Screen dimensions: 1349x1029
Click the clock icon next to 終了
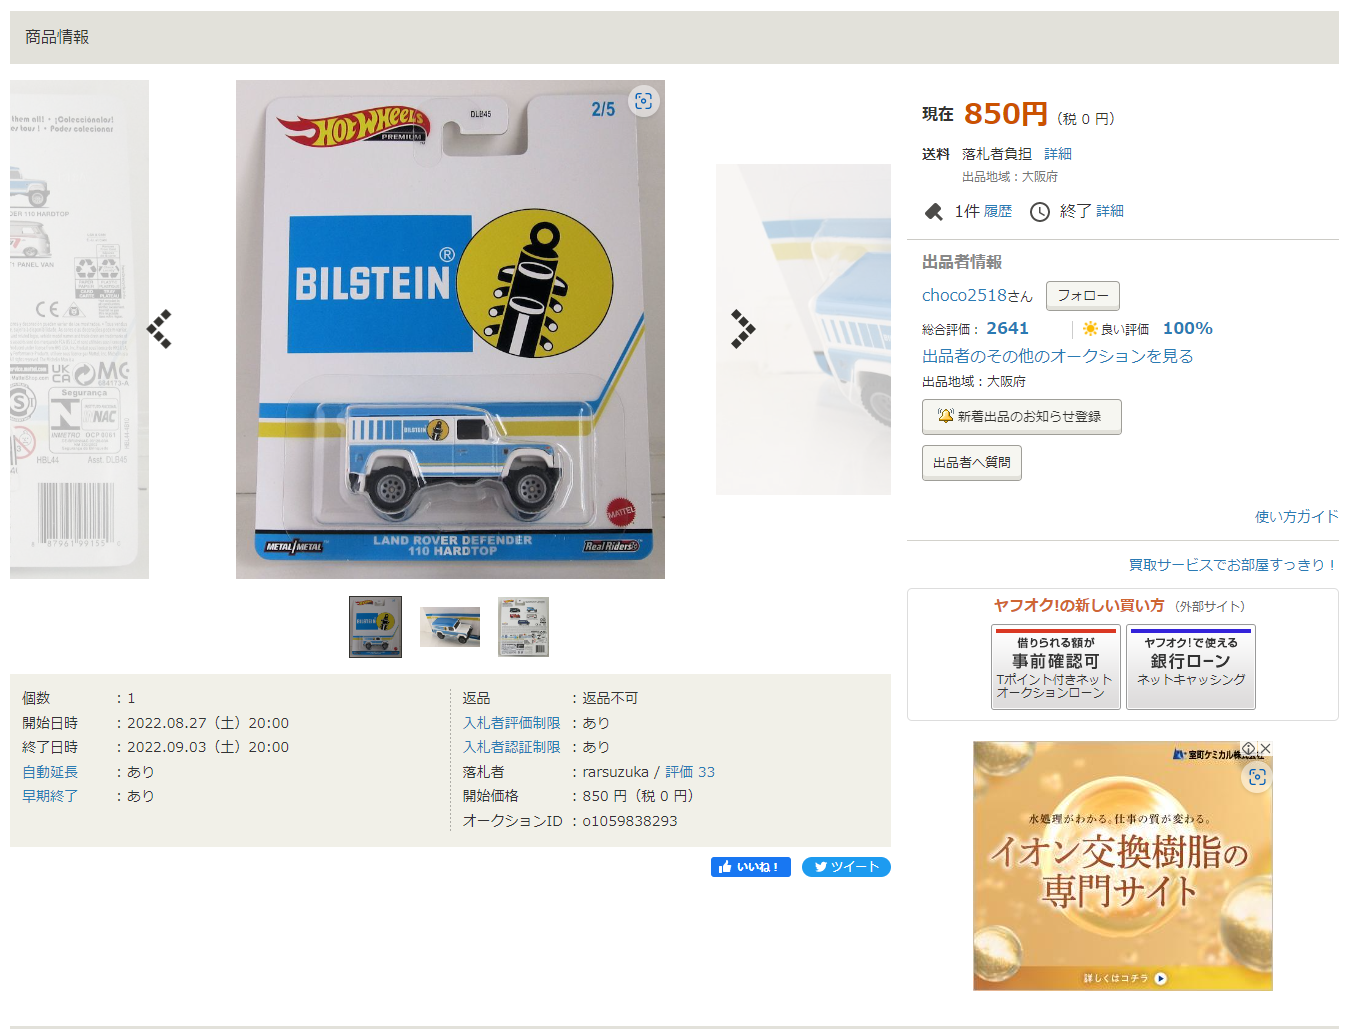(x=1040, y=212)
